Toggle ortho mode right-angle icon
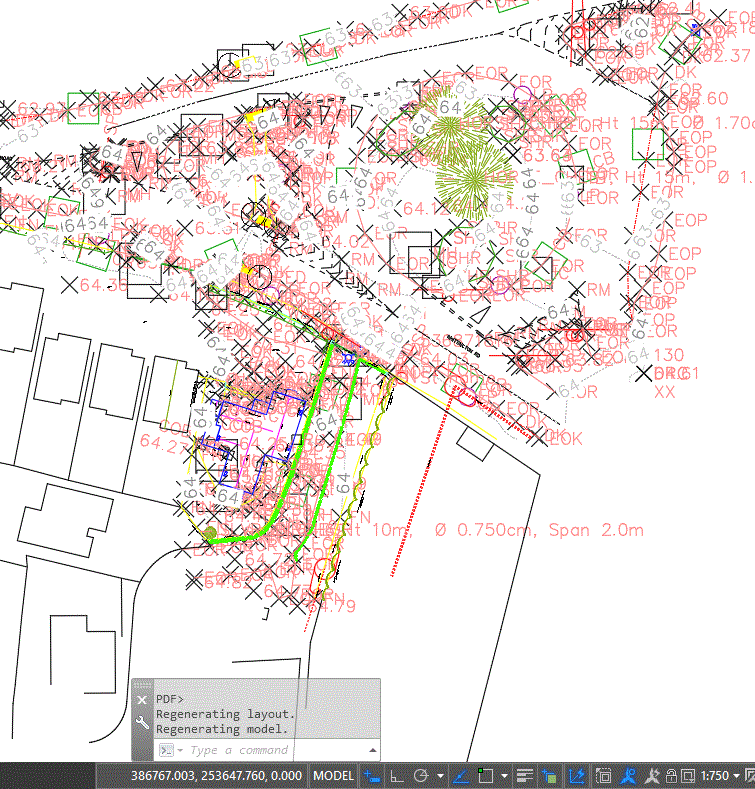Viewport: 755px width, 789px height. click(x=397, y=775)
